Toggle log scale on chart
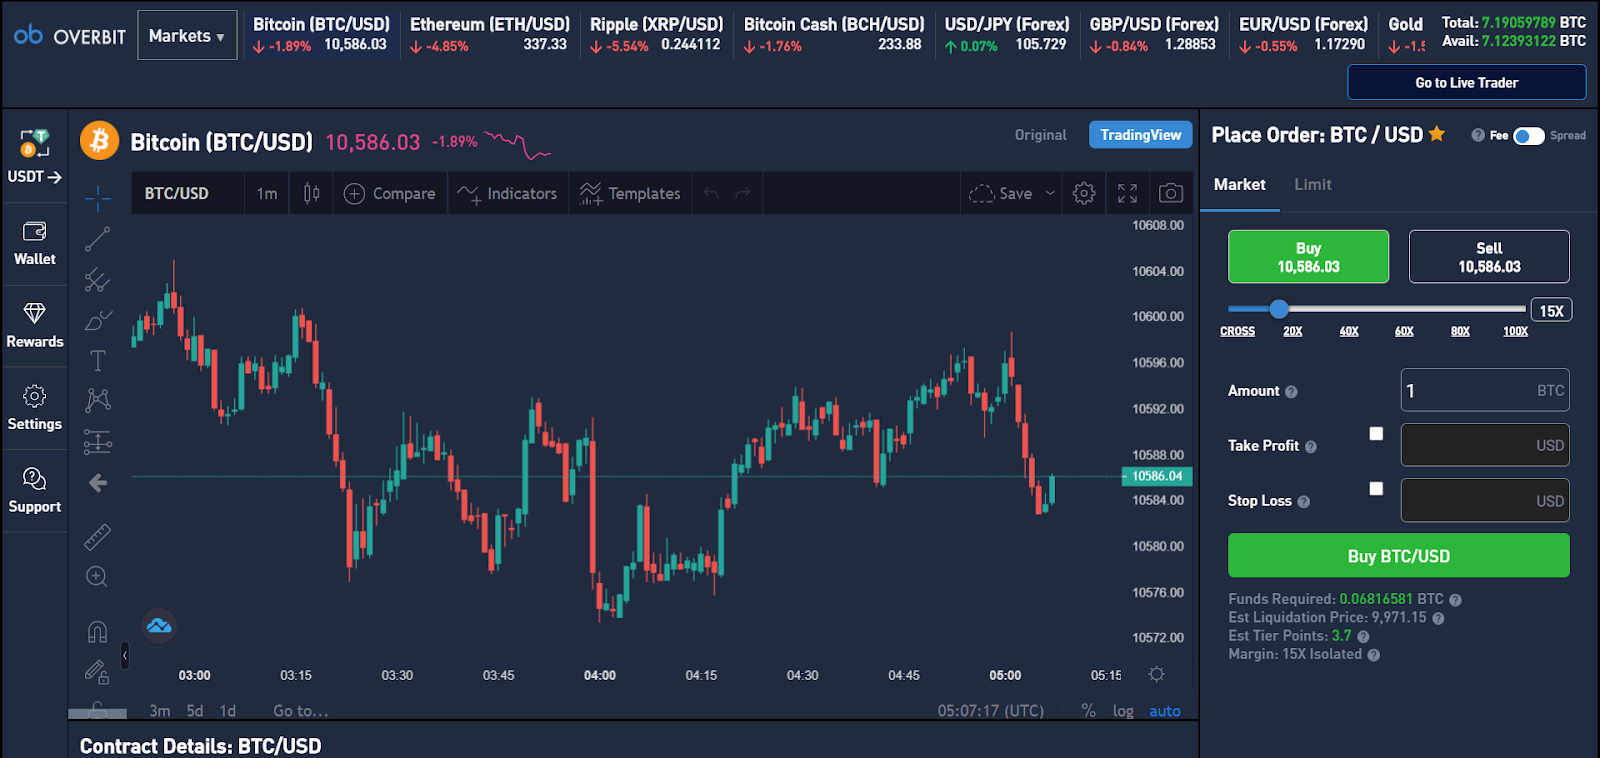This screenshot has height=758, width=1600. click(x=1123, y=710)
